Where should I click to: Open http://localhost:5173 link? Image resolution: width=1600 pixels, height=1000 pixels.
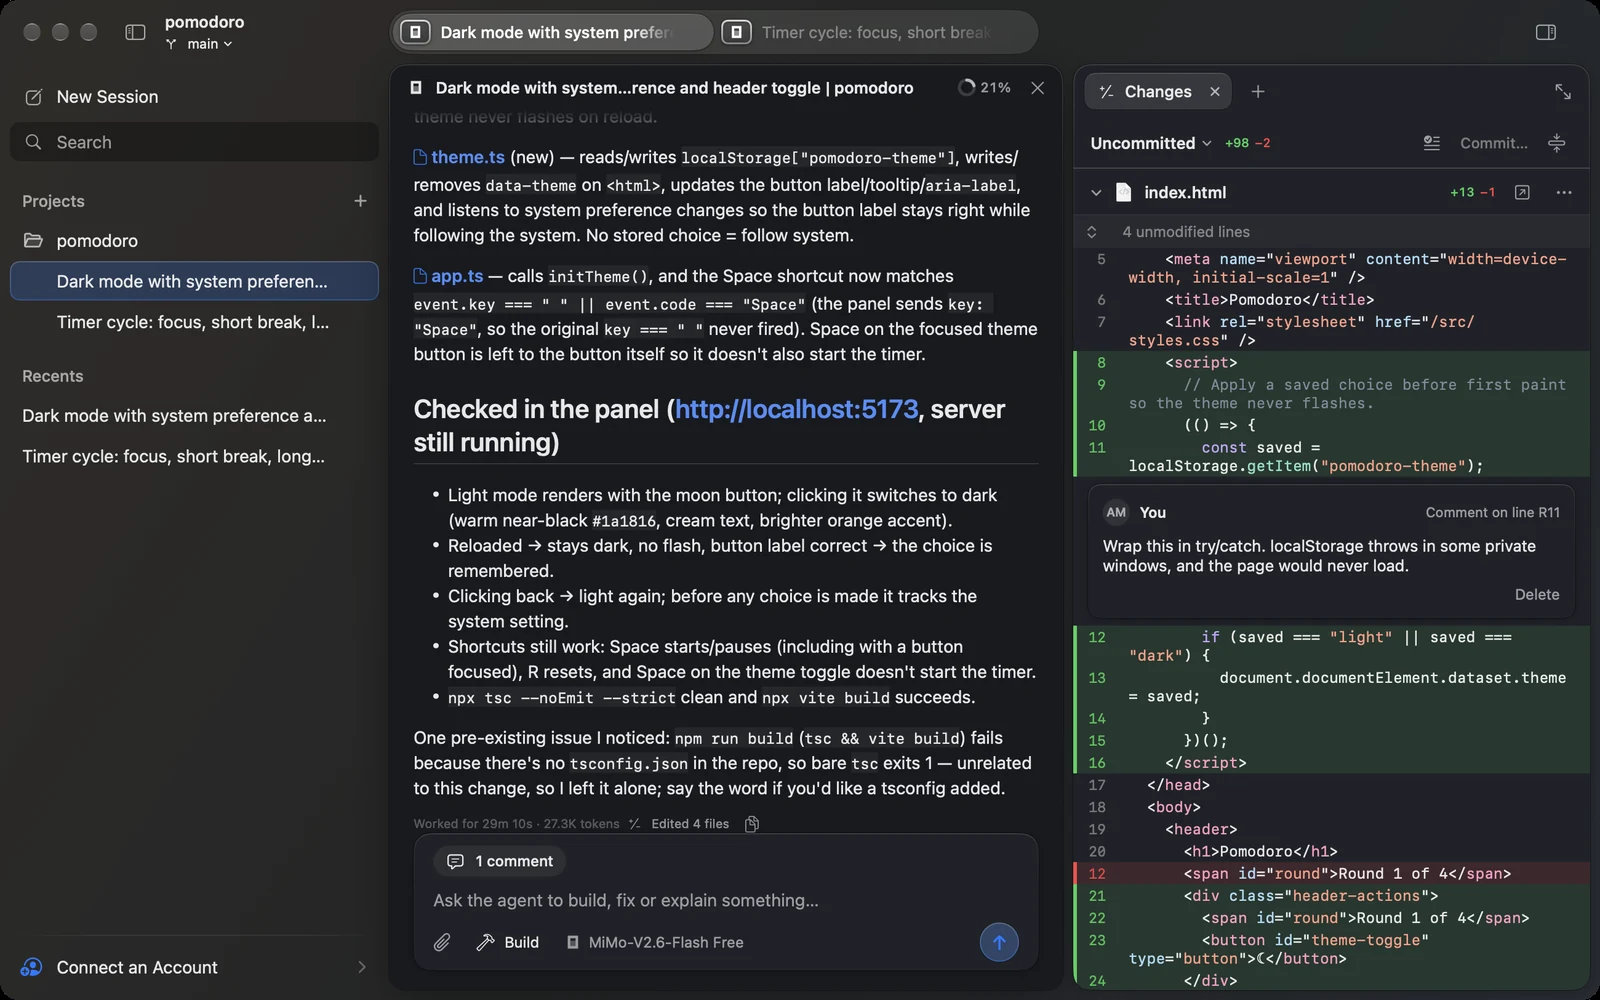796,409
